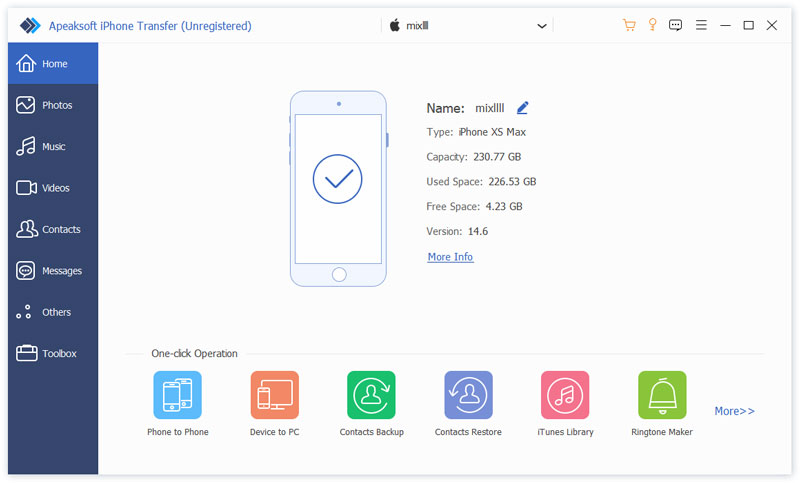
Task: Click the Apeaksoft logo icon
Action: click(30, 26)
